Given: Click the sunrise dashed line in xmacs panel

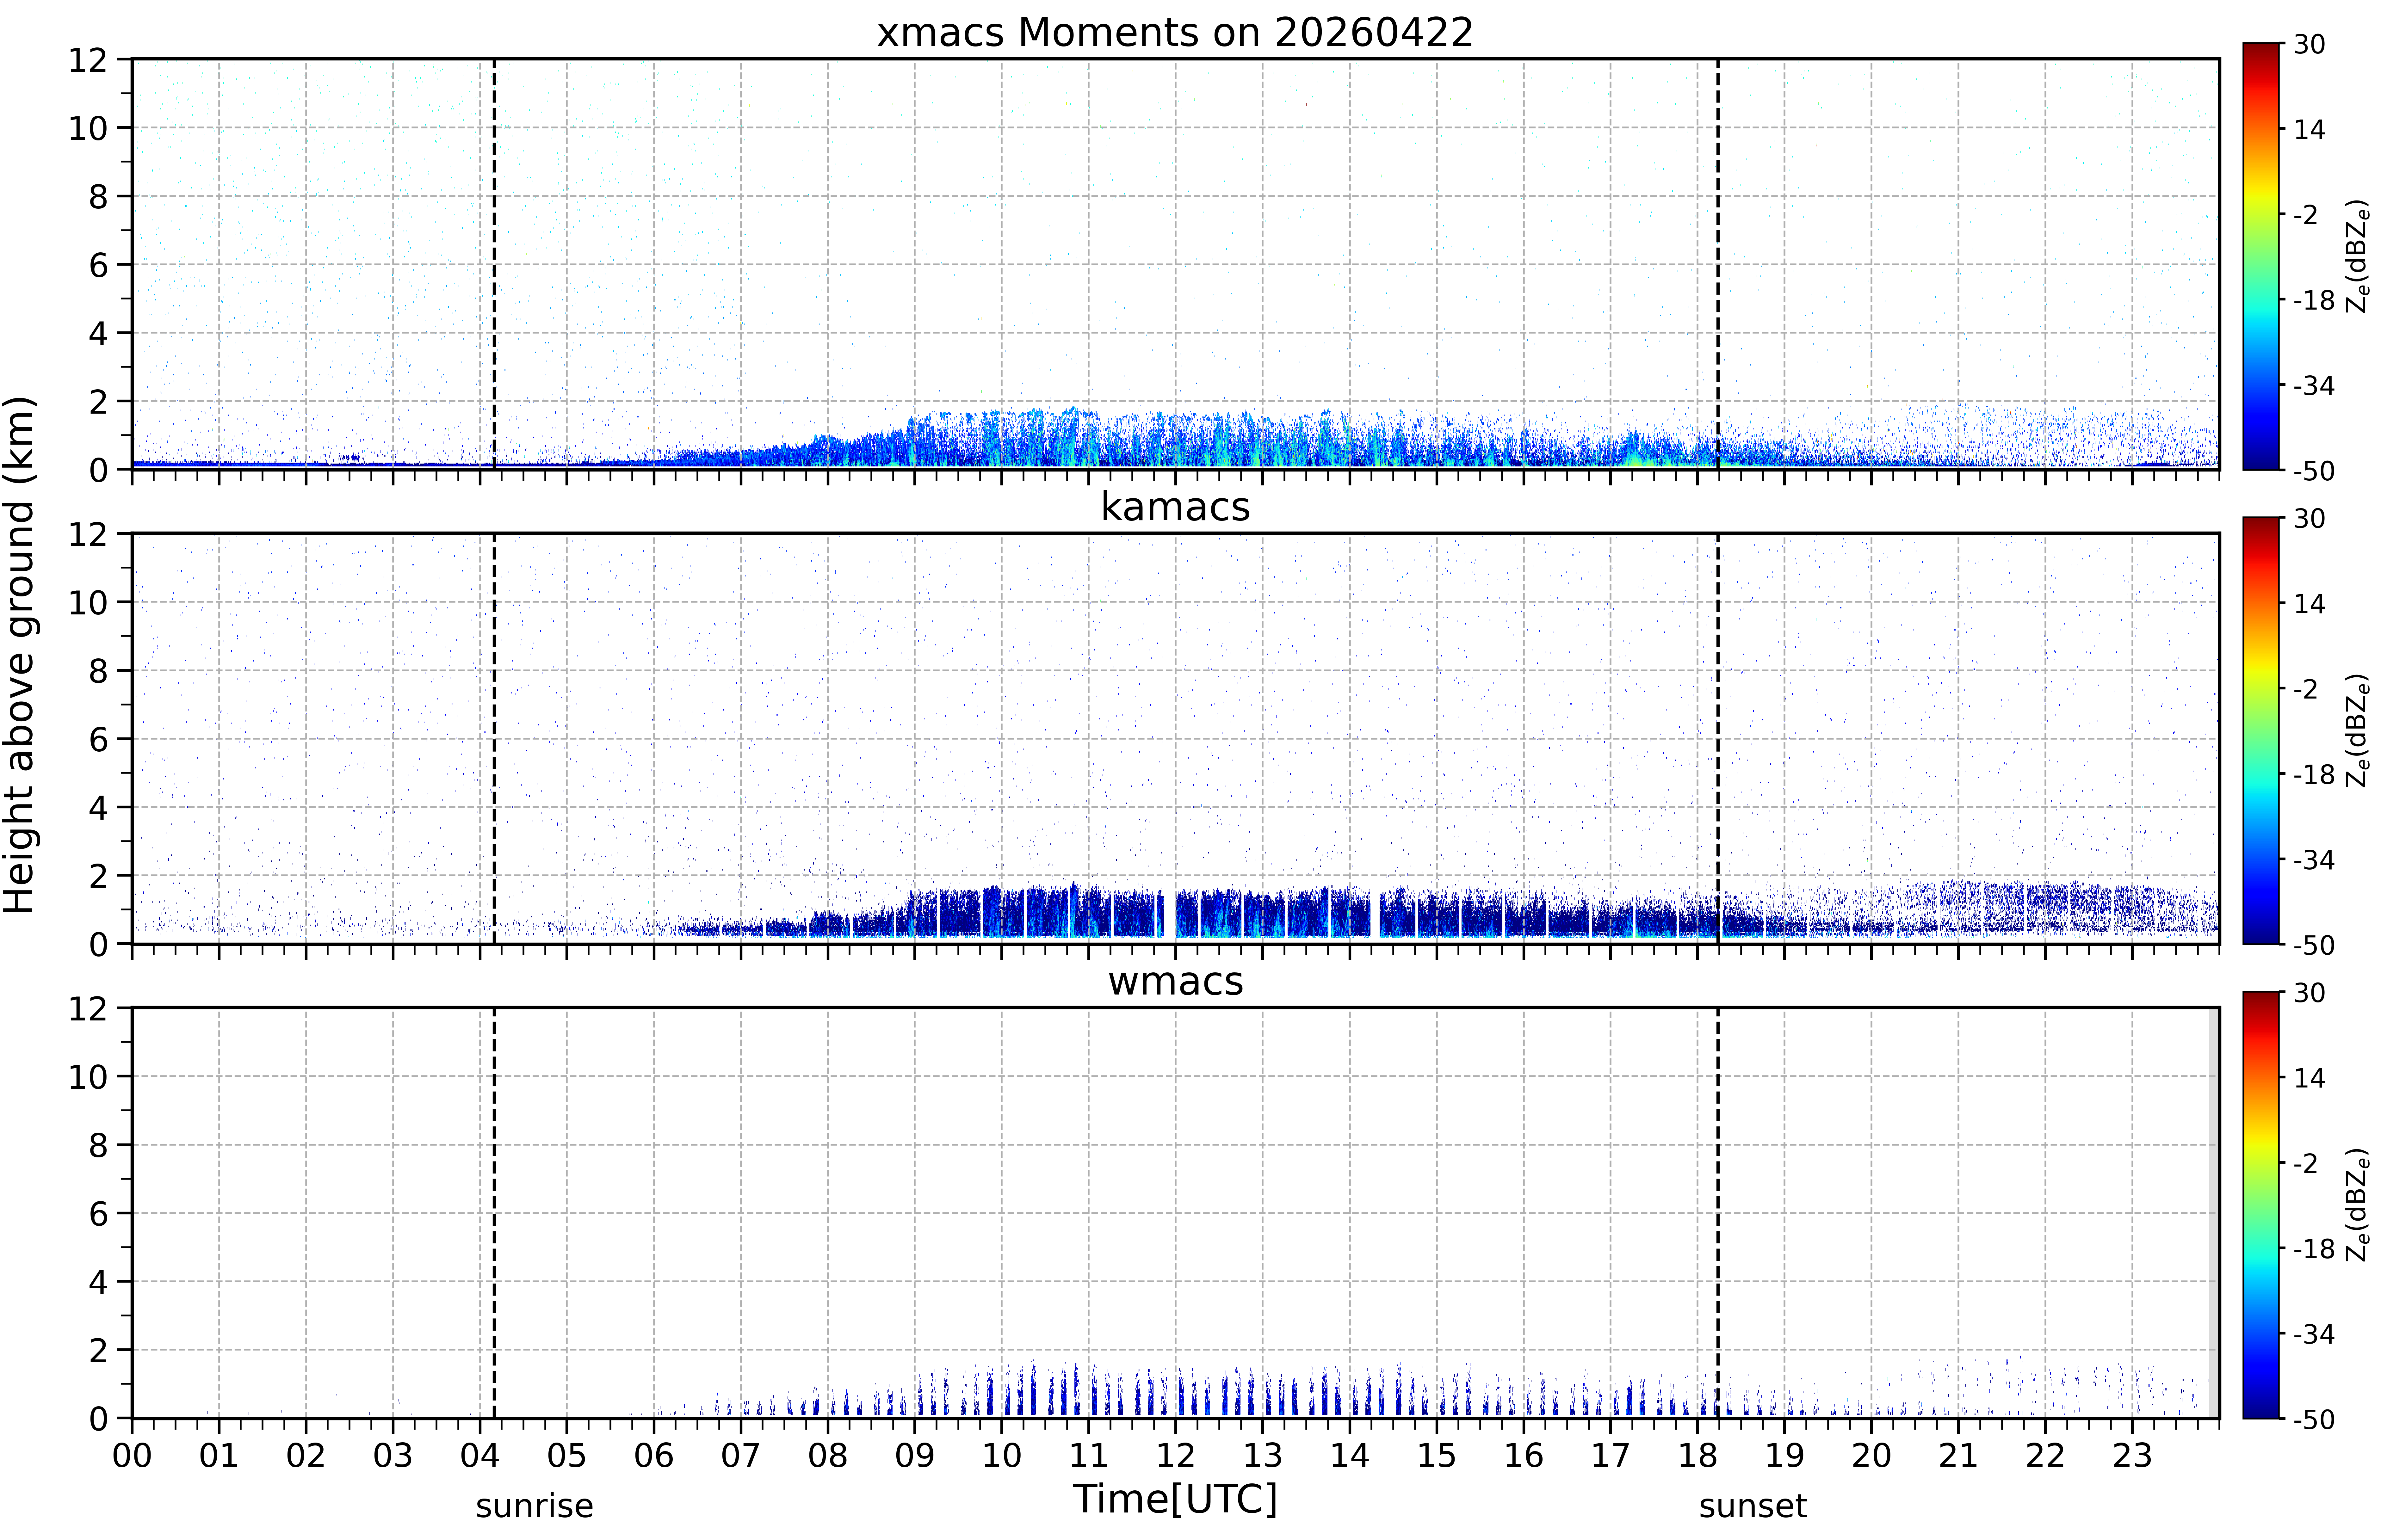Looking at the screenshot, I should point(494,264).
